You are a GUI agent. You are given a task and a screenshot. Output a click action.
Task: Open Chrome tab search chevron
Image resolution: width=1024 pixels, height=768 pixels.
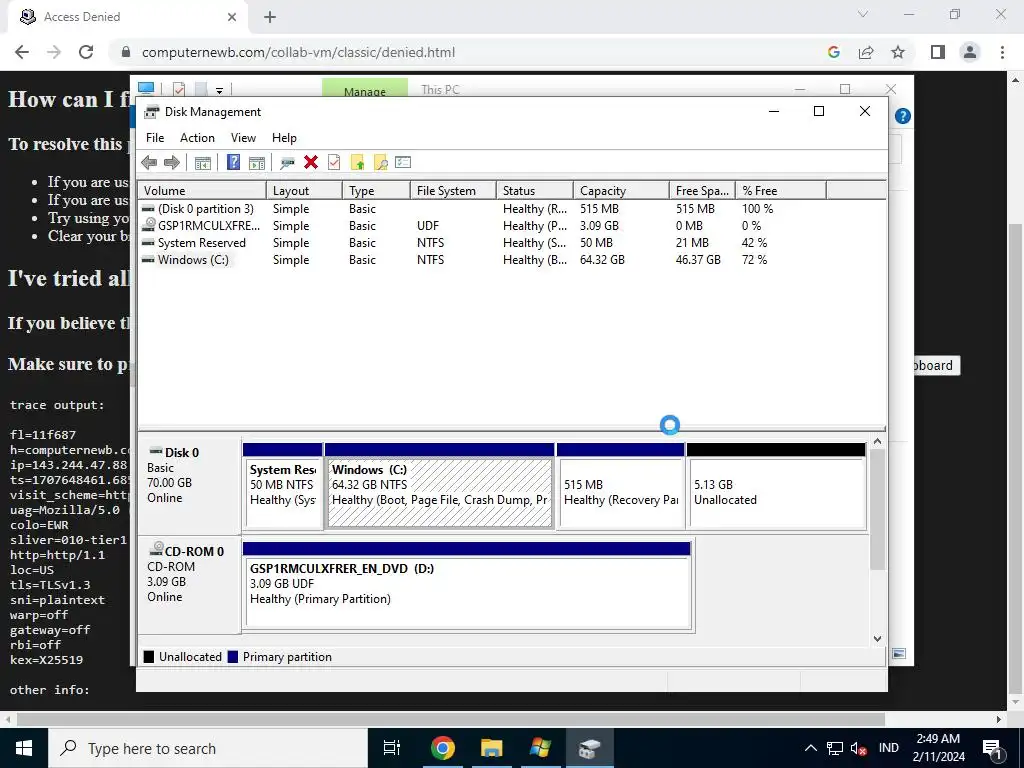tap(863, 14)
